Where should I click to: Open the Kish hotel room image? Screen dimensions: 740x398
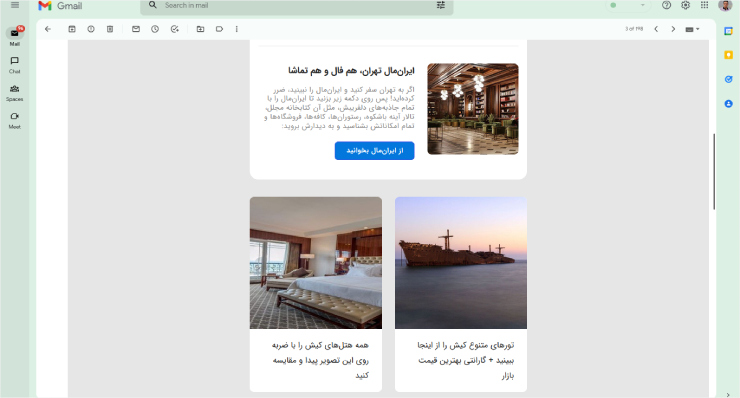click(316, 263)
